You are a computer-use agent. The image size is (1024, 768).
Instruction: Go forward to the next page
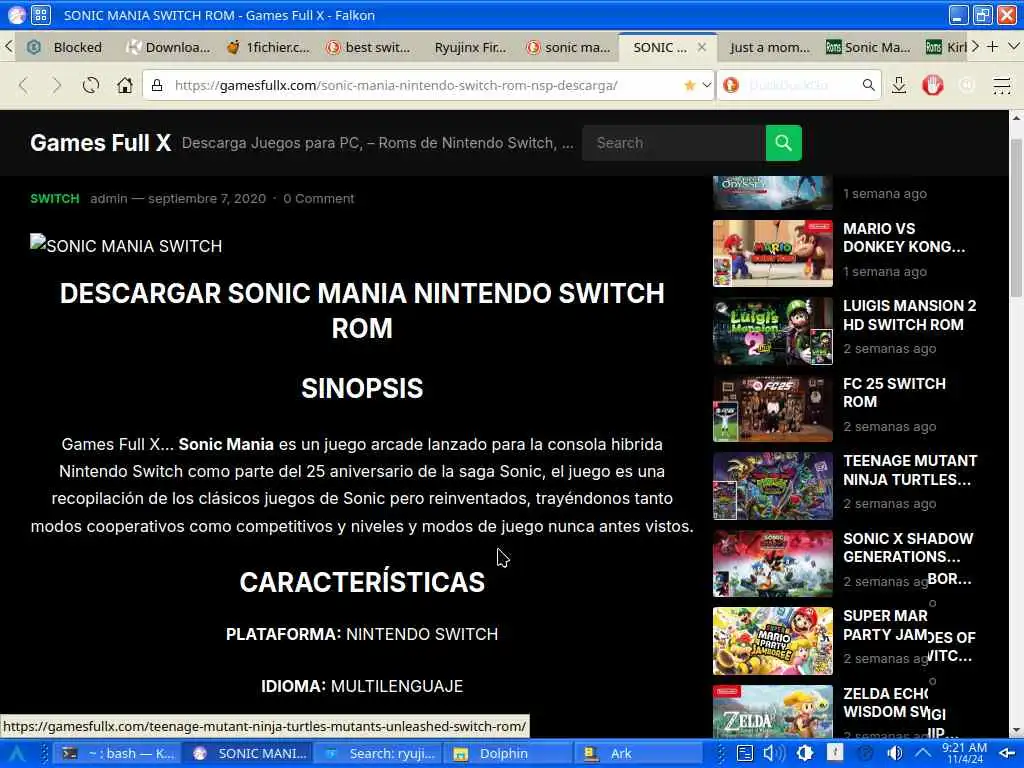pyautogui.click(x=57, y=86)
